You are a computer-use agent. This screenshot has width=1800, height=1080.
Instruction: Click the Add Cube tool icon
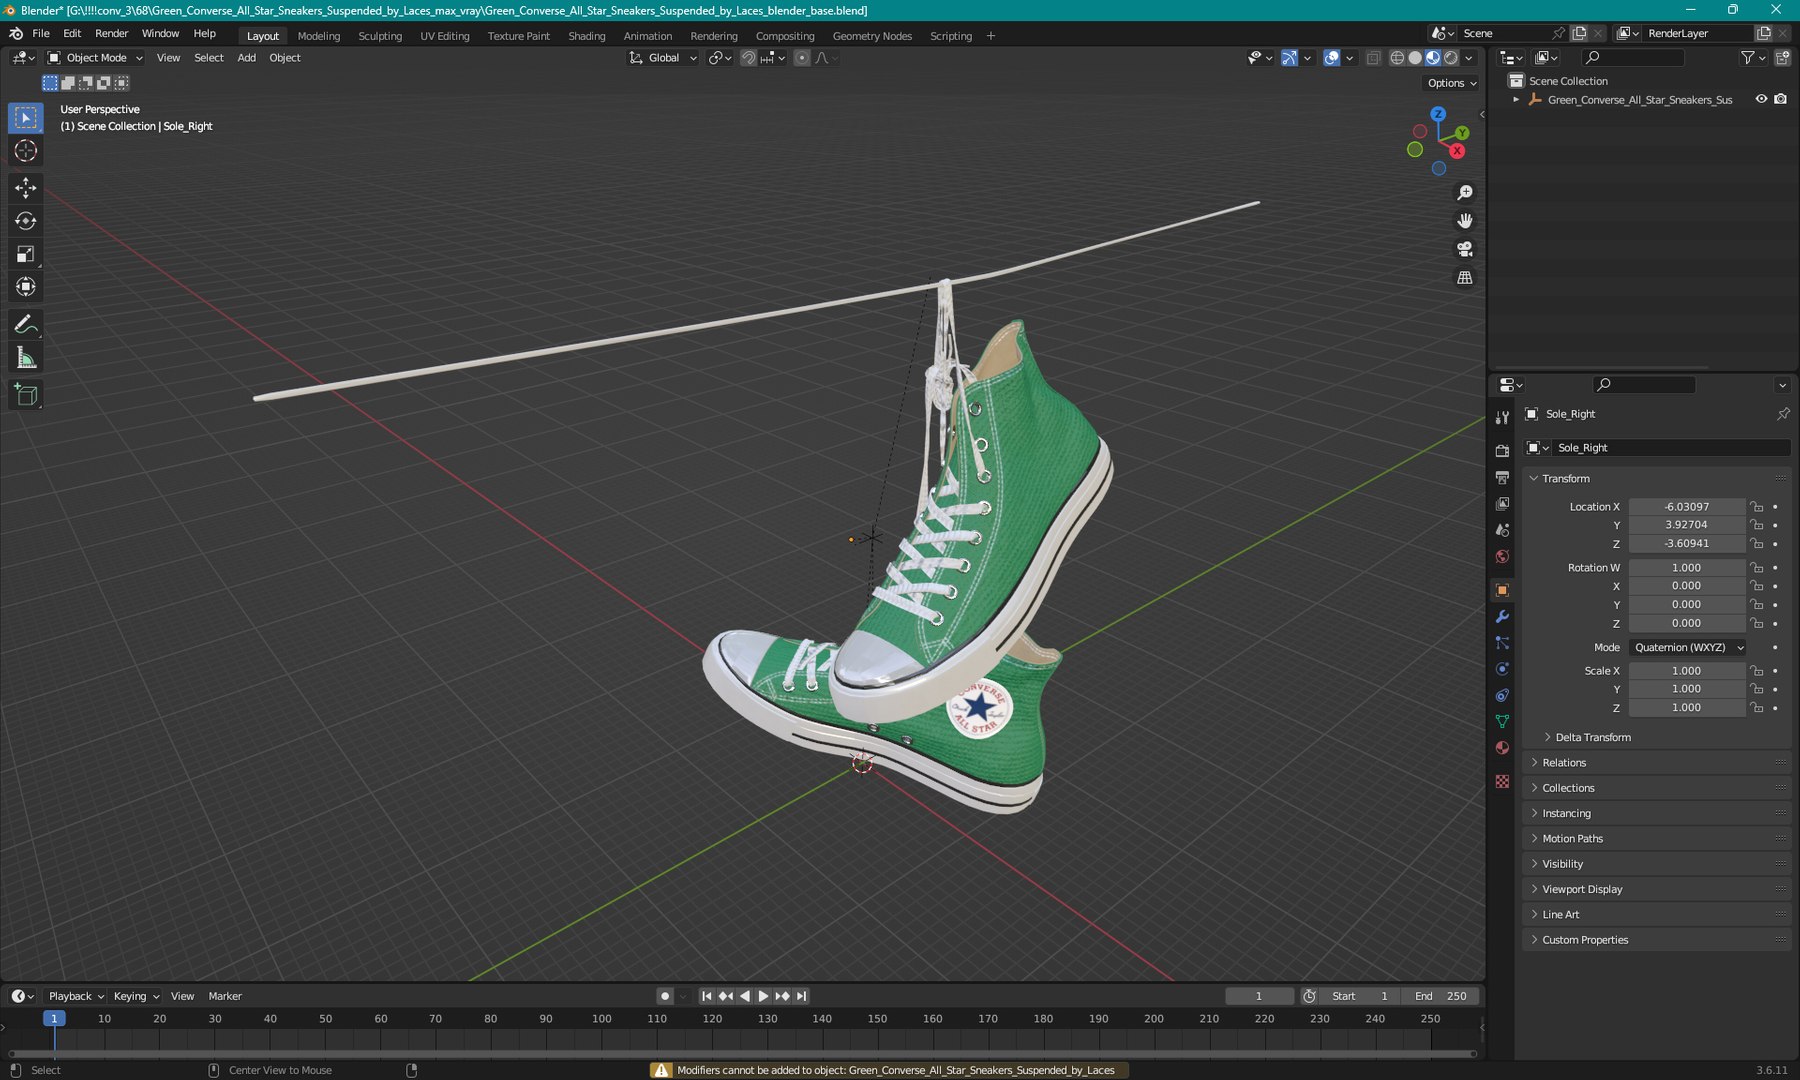coord(26,395)
